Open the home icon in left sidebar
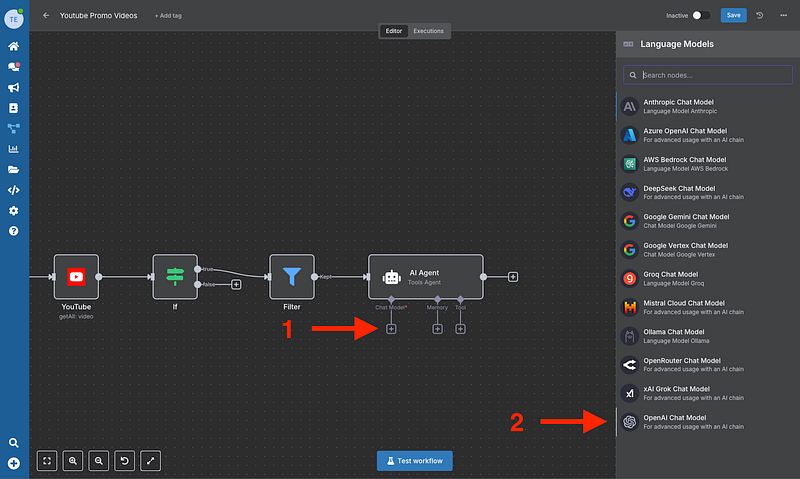Image resolution: width=800 pixels, height=479 pixels. [x=14, y=46]
